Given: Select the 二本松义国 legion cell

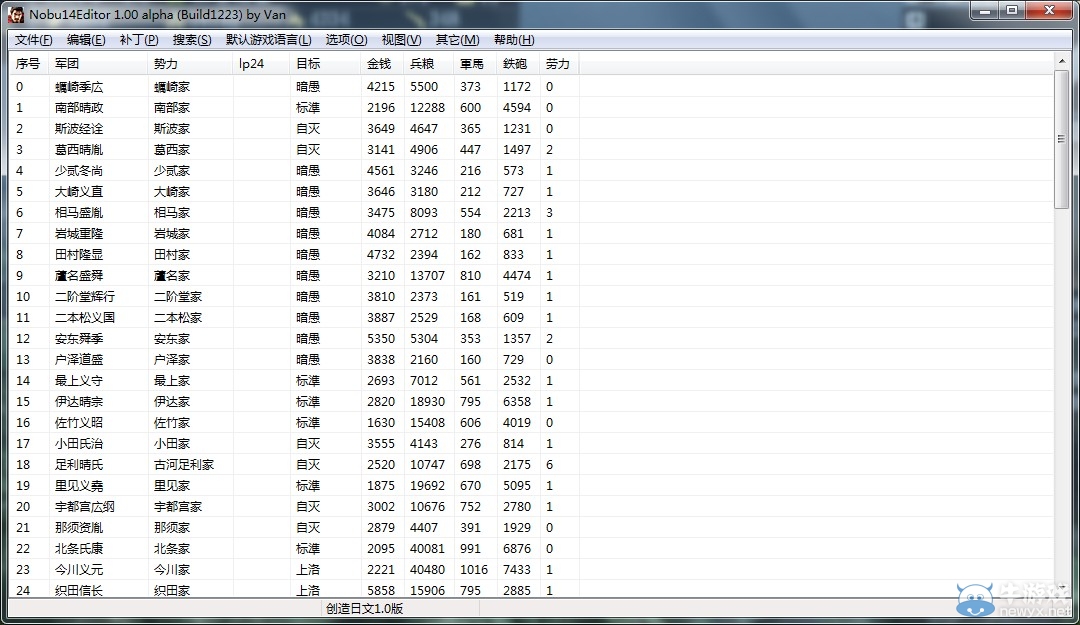Looking at the screenshot, I should pyautogui.click(x=85, y=318).
